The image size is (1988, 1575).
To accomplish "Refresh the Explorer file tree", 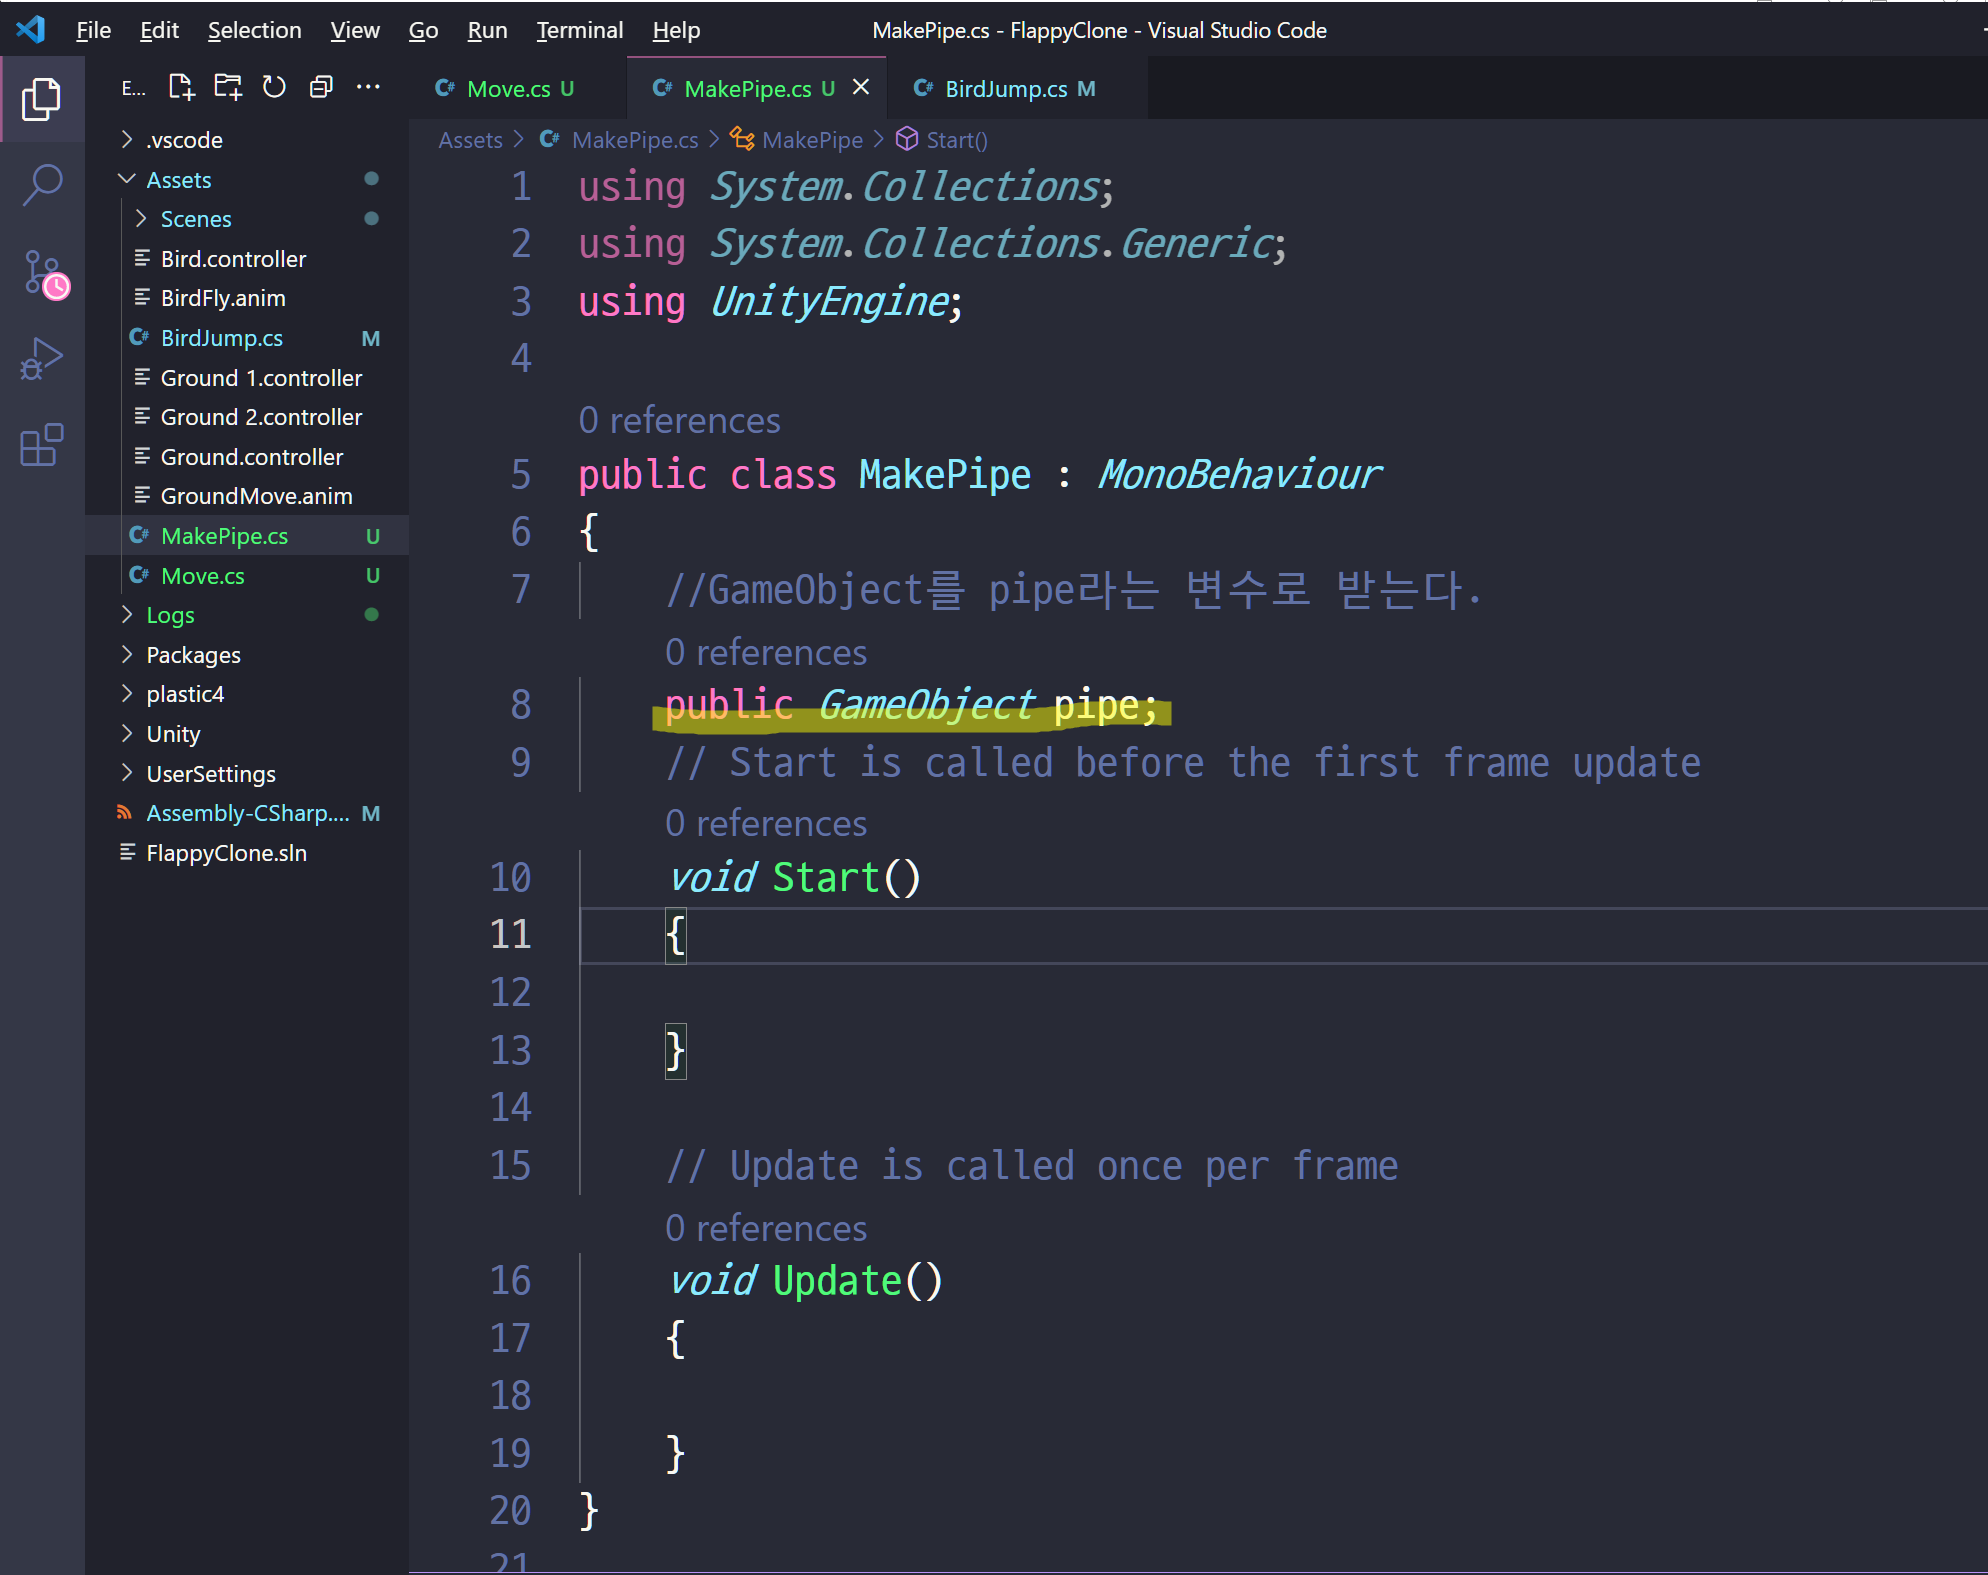I will coord(274,88).
